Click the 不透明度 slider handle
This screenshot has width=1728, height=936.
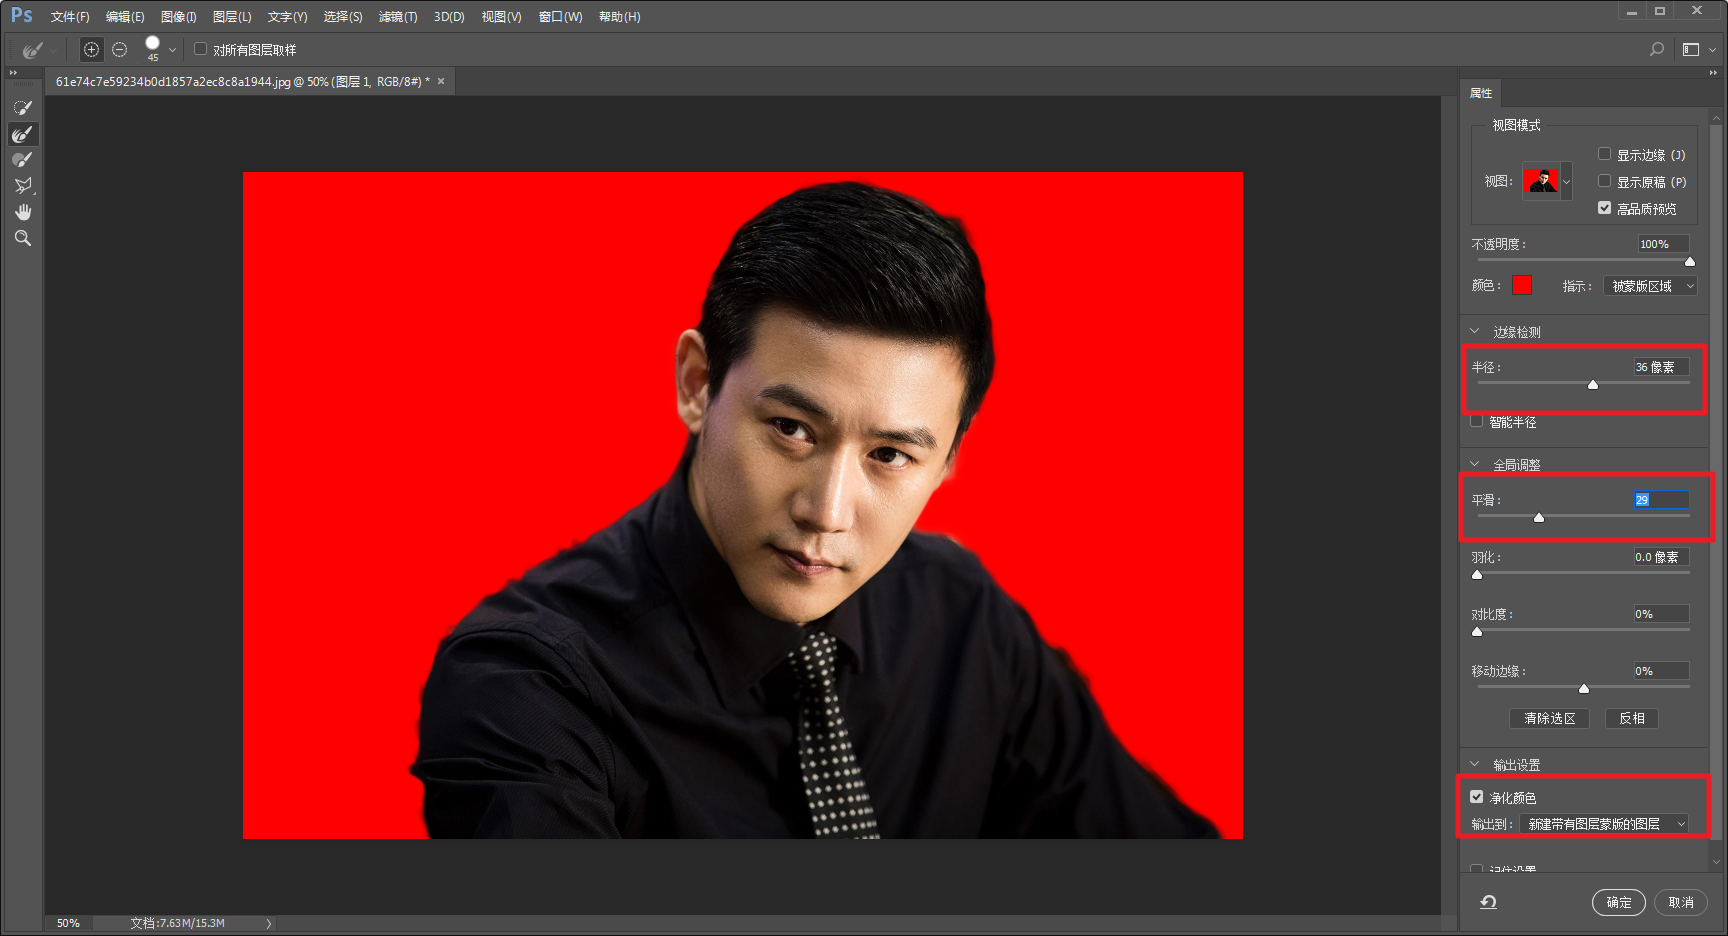click(1690, 262)
